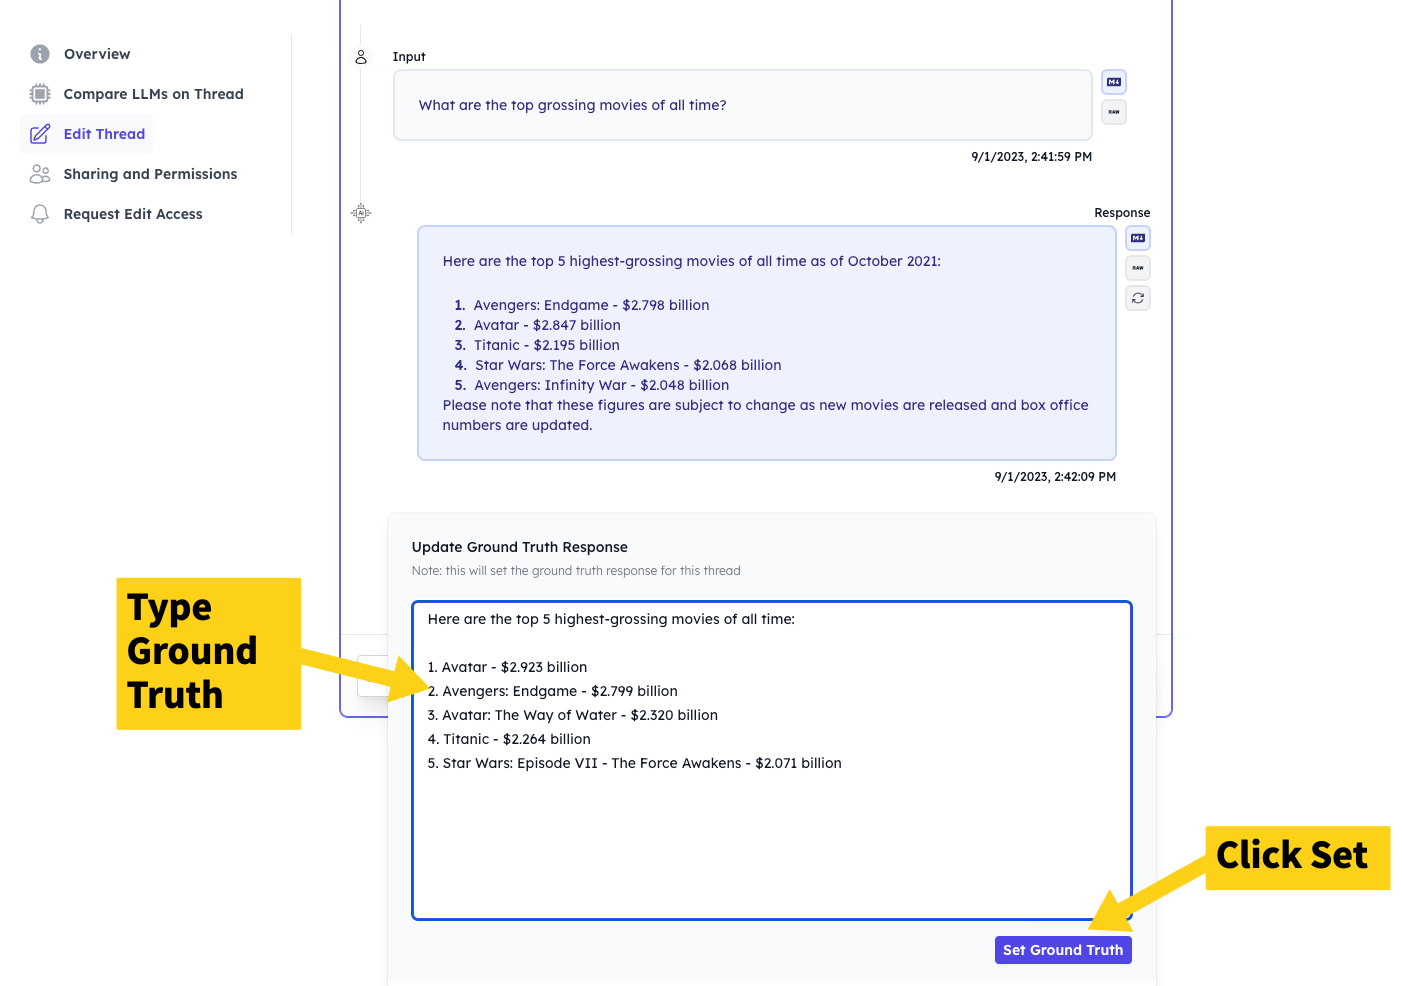The height and width of the screenshot is (986, 1402).
Task: Select Request Edit Access in sidebar
Action: point(133,214)
